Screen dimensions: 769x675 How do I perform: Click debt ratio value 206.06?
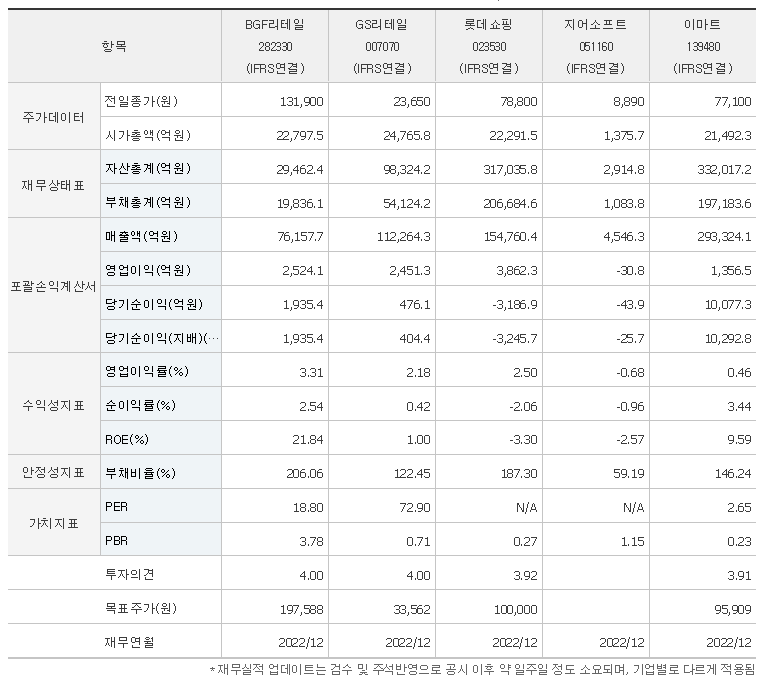pyautogui.click(x=305, y=474)
